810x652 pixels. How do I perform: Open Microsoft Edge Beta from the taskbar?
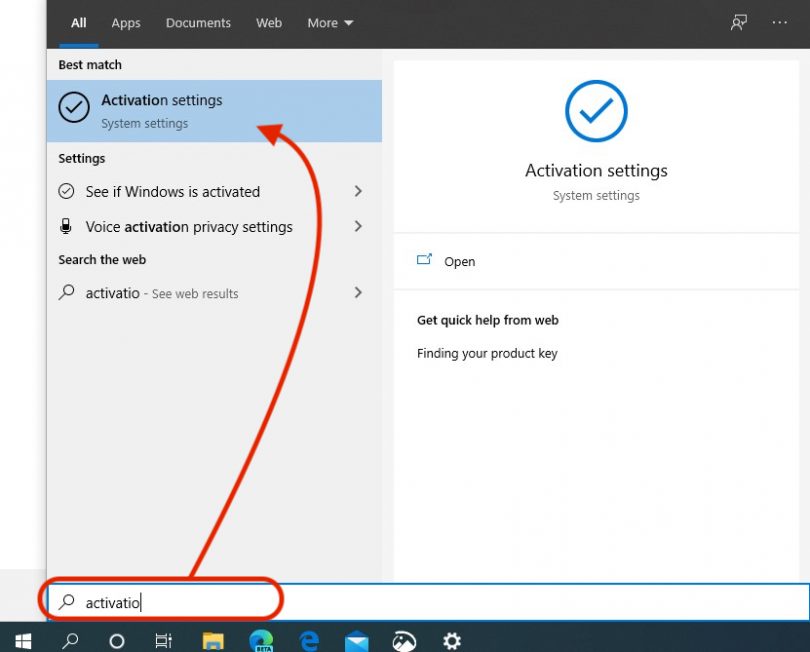(x=259, y=640)
